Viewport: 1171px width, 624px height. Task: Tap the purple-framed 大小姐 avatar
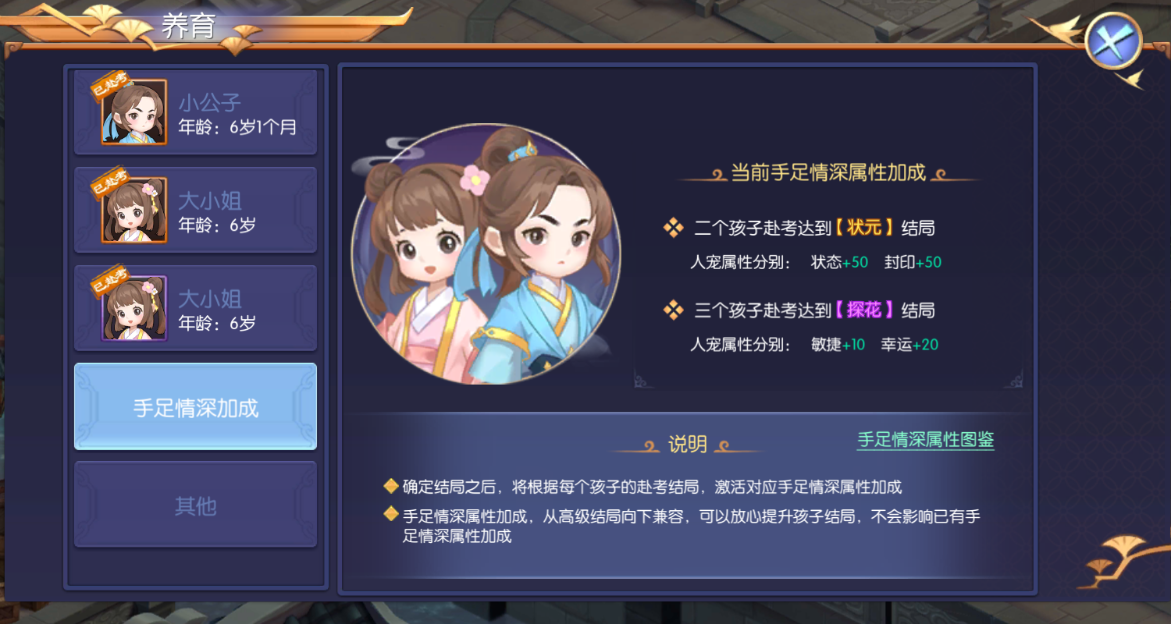coord(134,308)
